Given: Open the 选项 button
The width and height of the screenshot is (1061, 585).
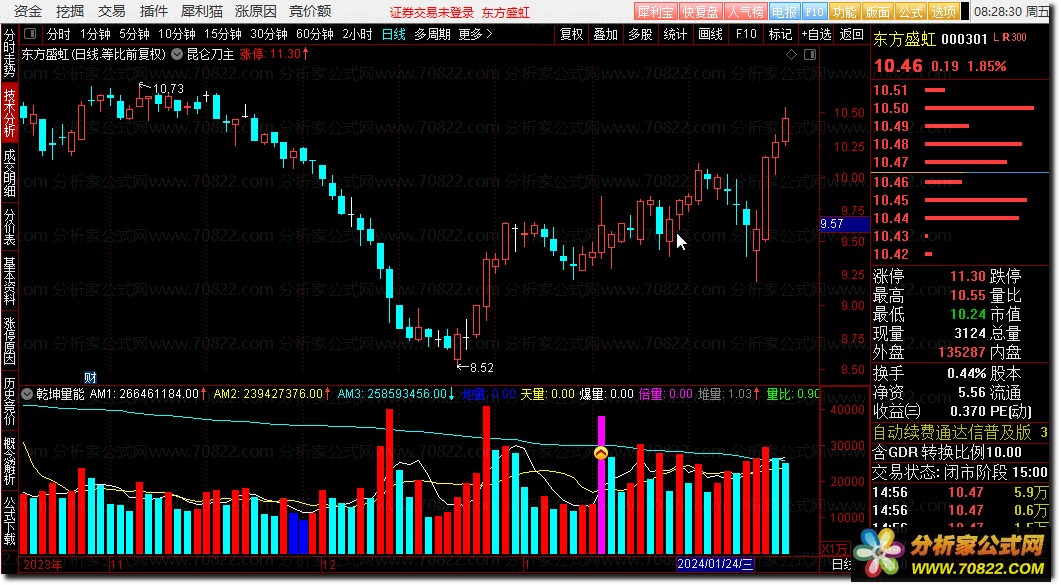Looking at the screenshot, I should [944, 11].
